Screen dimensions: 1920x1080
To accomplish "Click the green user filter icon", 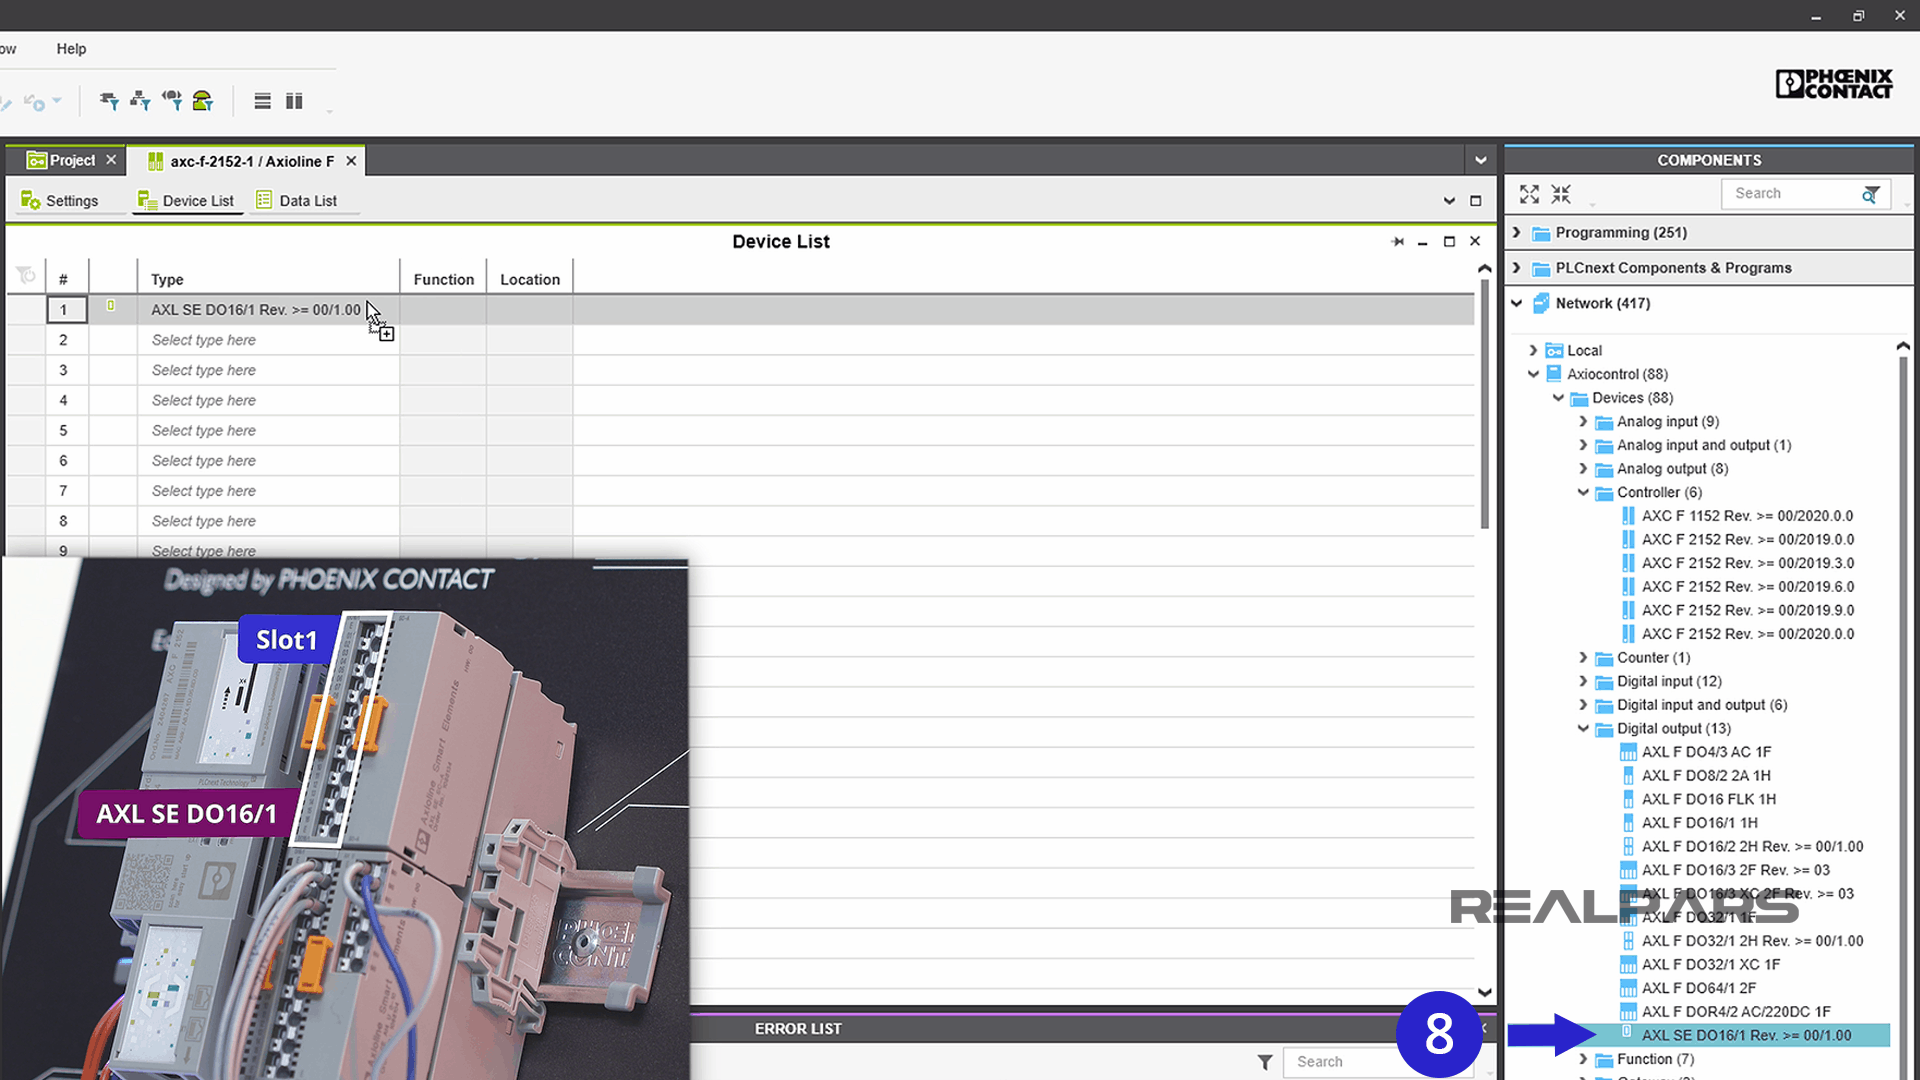I will click(x=203, y=100).
